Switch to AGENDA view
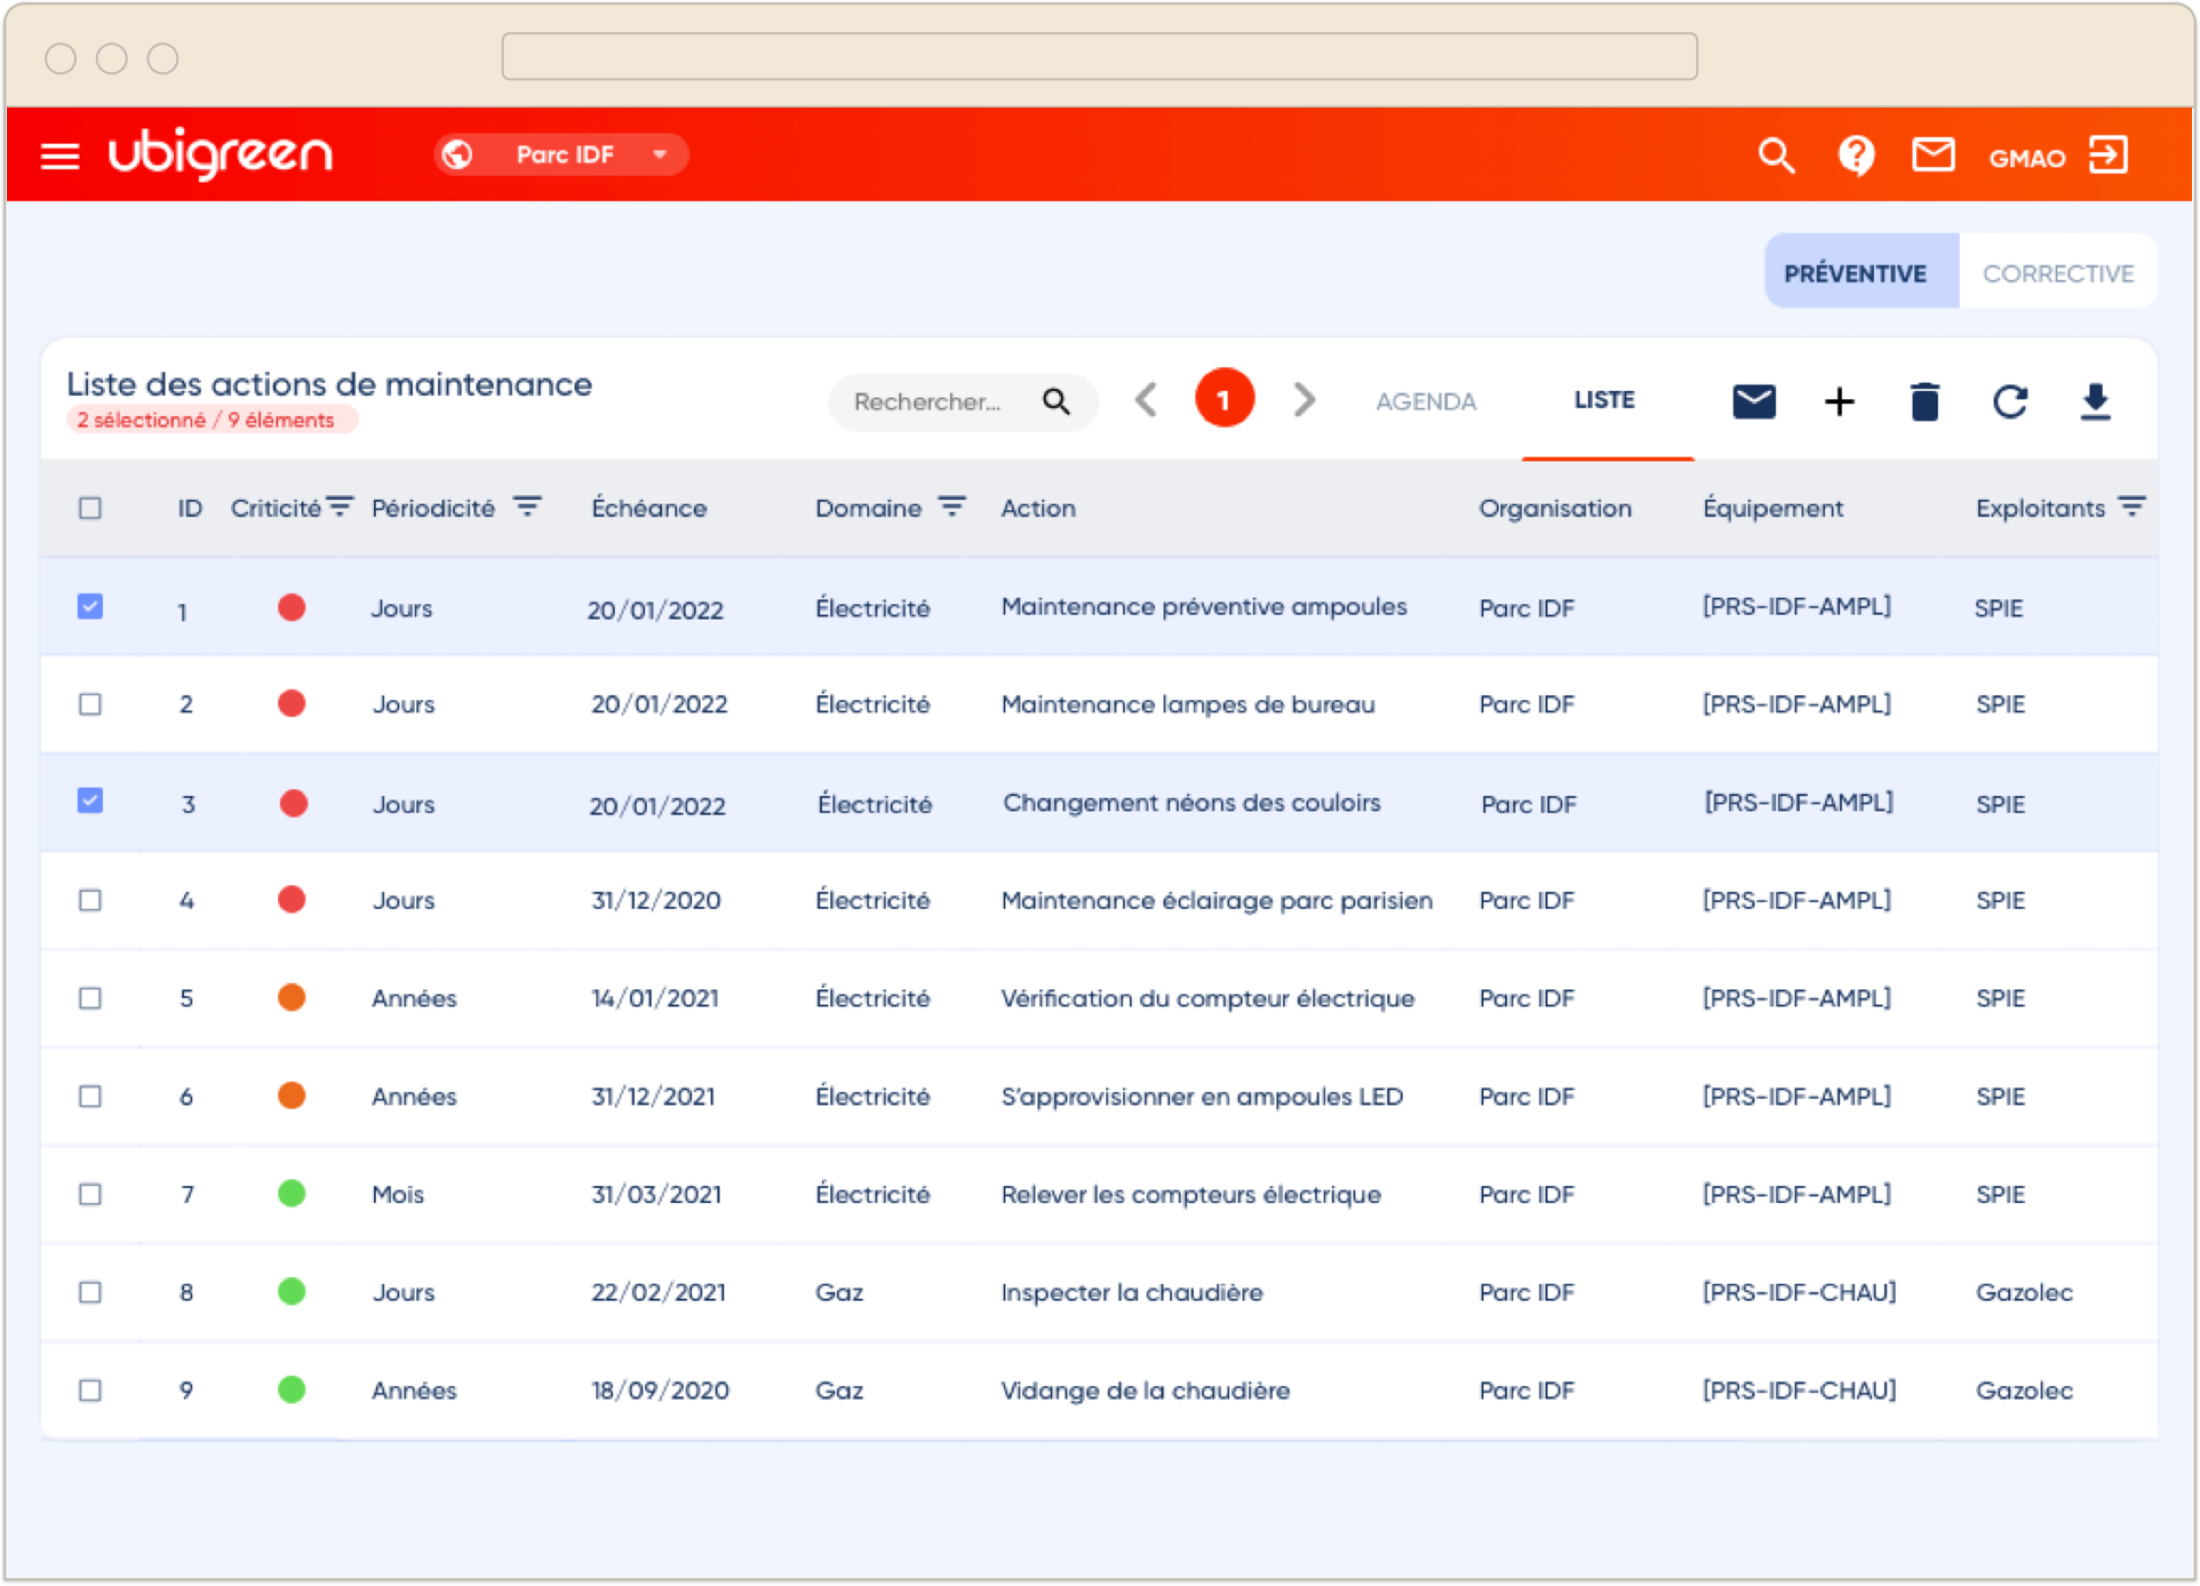The height and width of the screenshot is (1586, 2200). [x=1425, y=402]
